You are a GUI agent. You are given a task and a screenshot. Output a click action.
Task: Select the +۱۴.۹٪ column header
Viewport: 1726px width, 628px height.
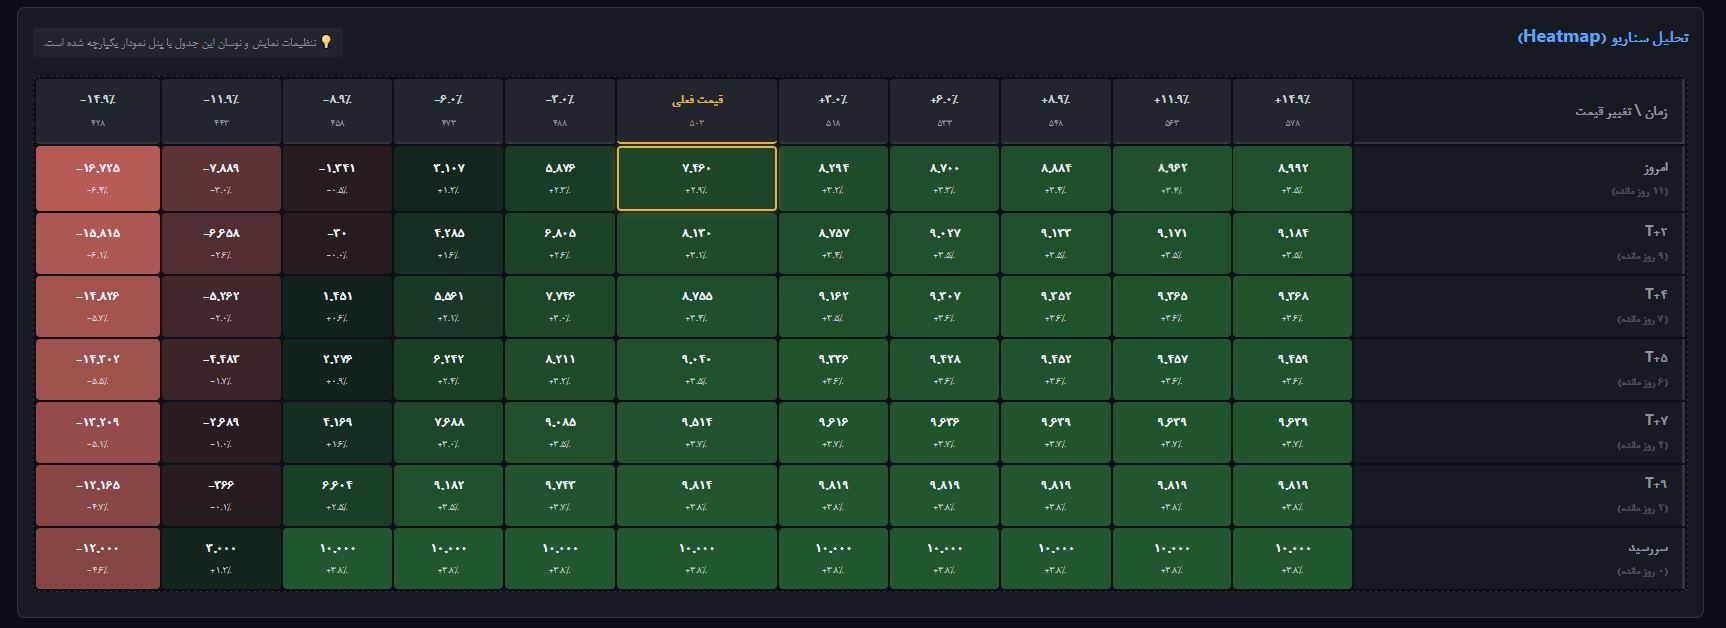[1293, 111]
